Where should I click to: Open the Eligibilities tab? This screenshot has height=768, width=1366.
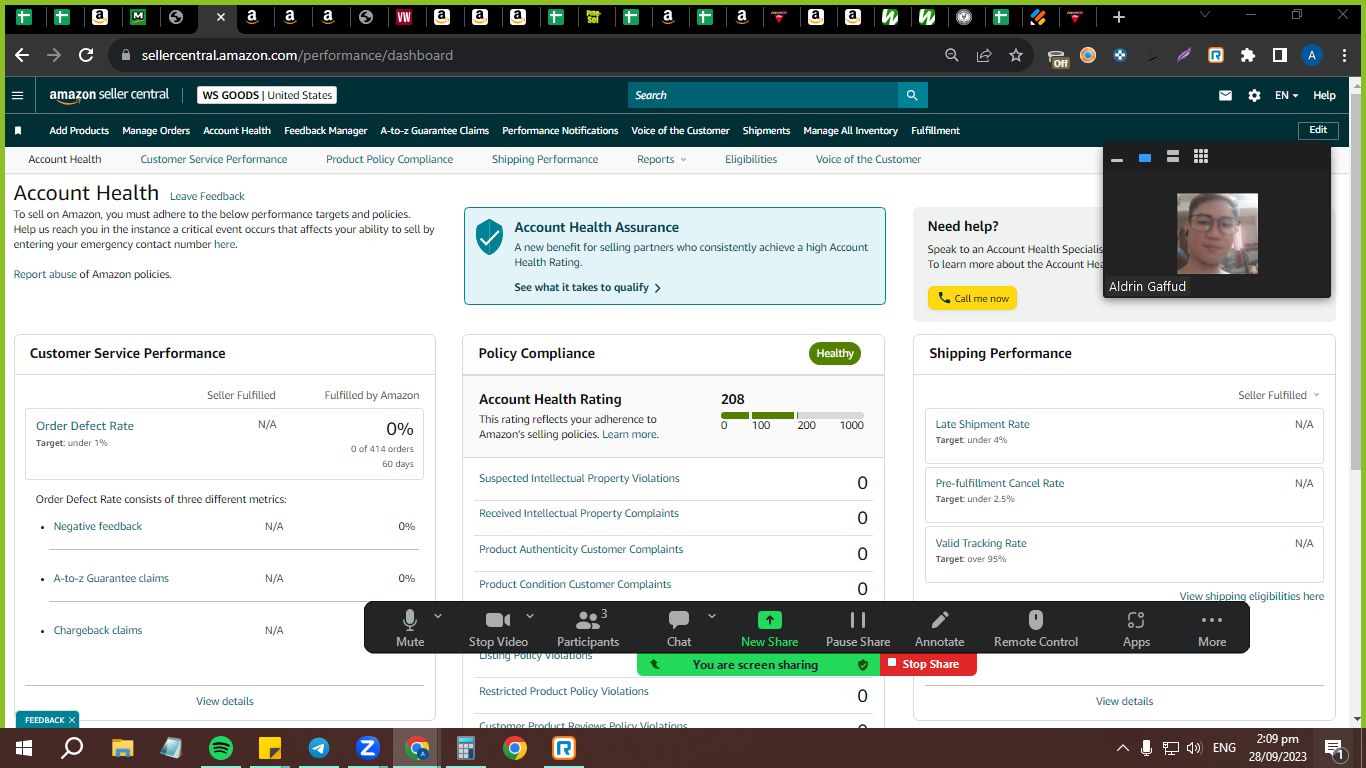tap(751, 159)
